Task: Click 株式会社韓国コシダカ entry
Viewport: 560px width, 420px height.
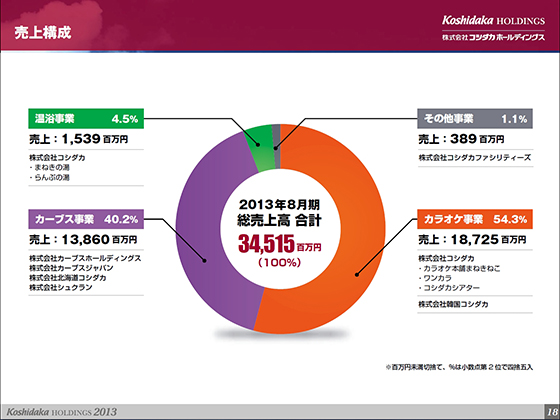Action: click(453, 304)
